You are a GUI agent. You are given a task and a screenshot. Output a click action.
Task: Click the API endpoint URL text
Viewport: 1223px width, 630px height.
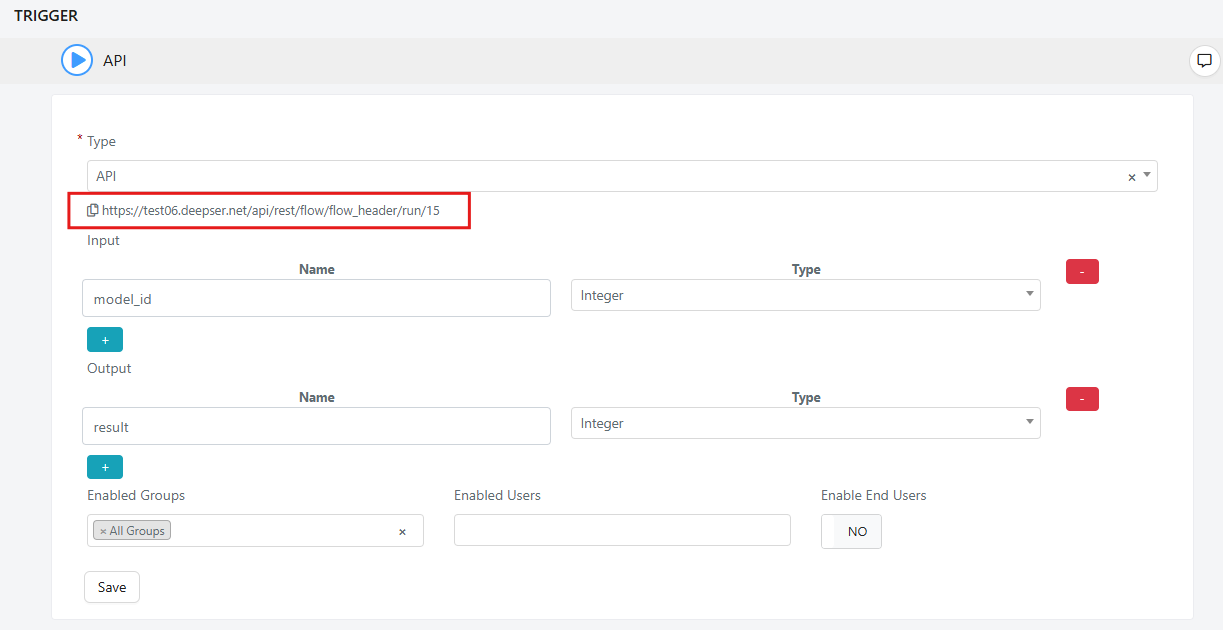270,211
